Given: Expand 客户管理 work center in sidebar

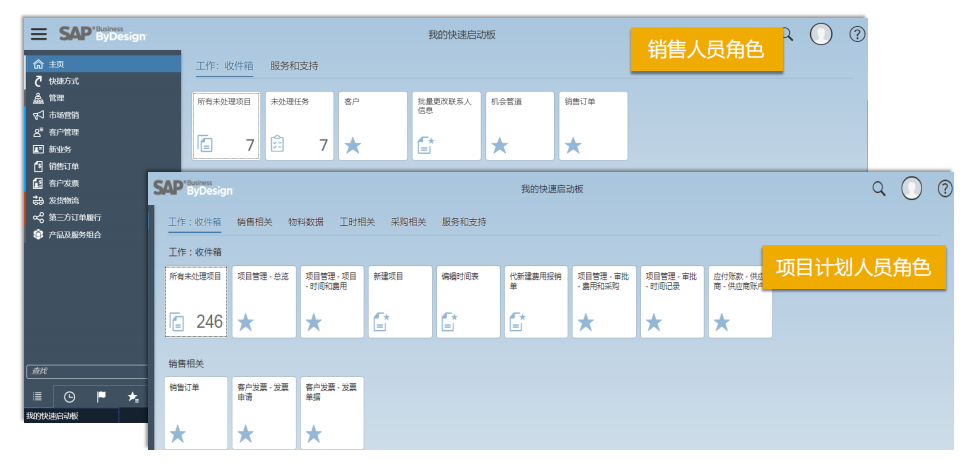Looking at the screenshot, I should [x=64, y=132].
